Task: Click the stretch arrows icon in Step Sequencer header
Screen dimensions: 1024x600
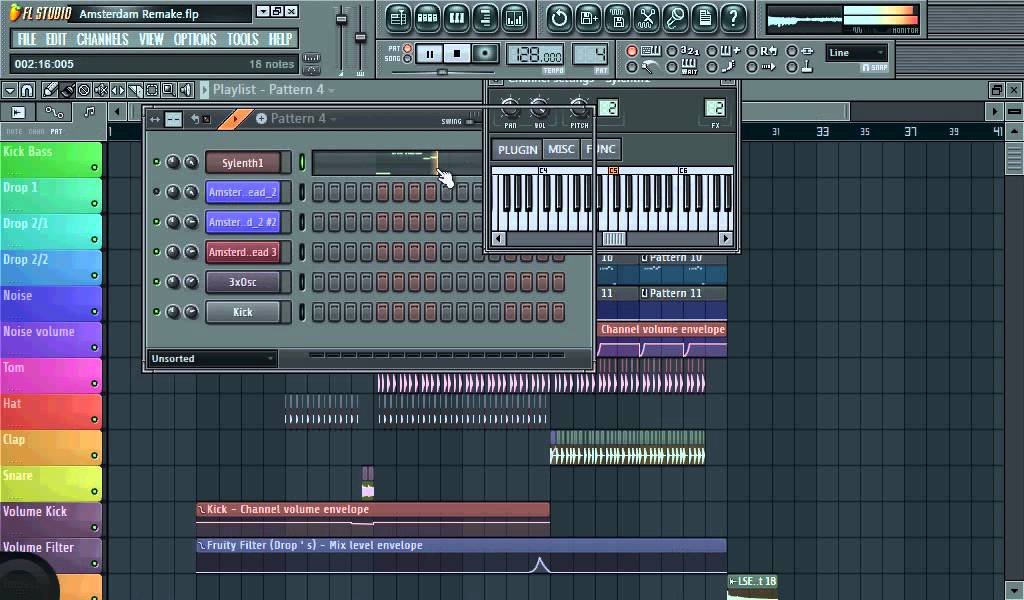Action: tap(155, 119)
